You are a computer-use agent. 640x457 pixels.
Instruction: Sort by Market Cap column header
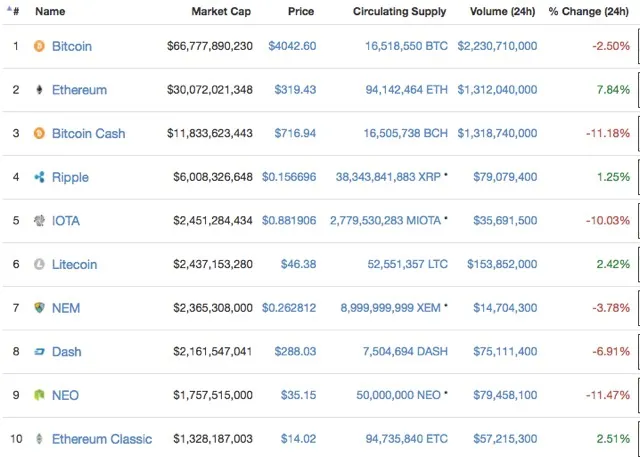pyautogui.click(x=221, y=11)
